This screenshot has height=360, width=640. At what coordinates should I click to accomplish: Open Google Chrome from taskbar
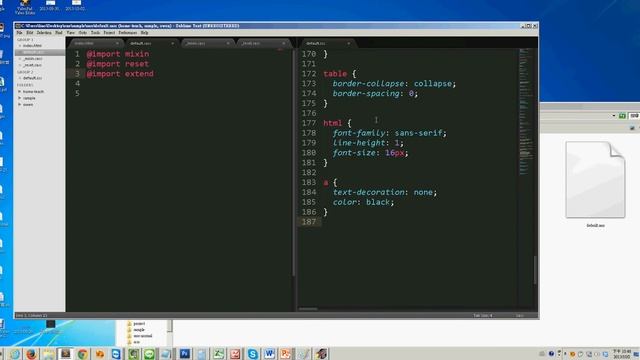82,354
